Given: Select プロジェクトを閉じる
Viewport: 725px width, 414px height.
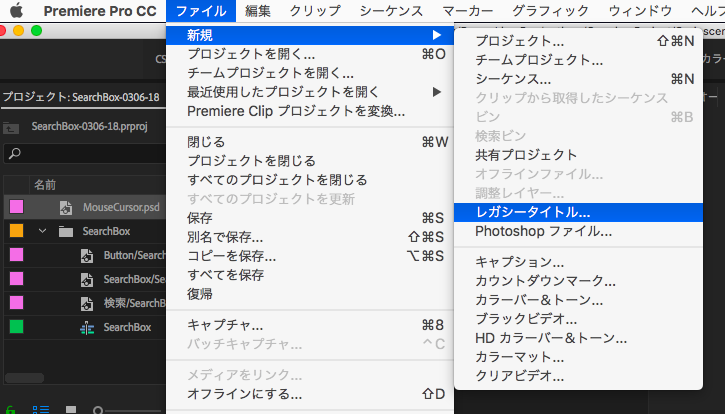Looking at the screenshot, I should tap(310, 161).
